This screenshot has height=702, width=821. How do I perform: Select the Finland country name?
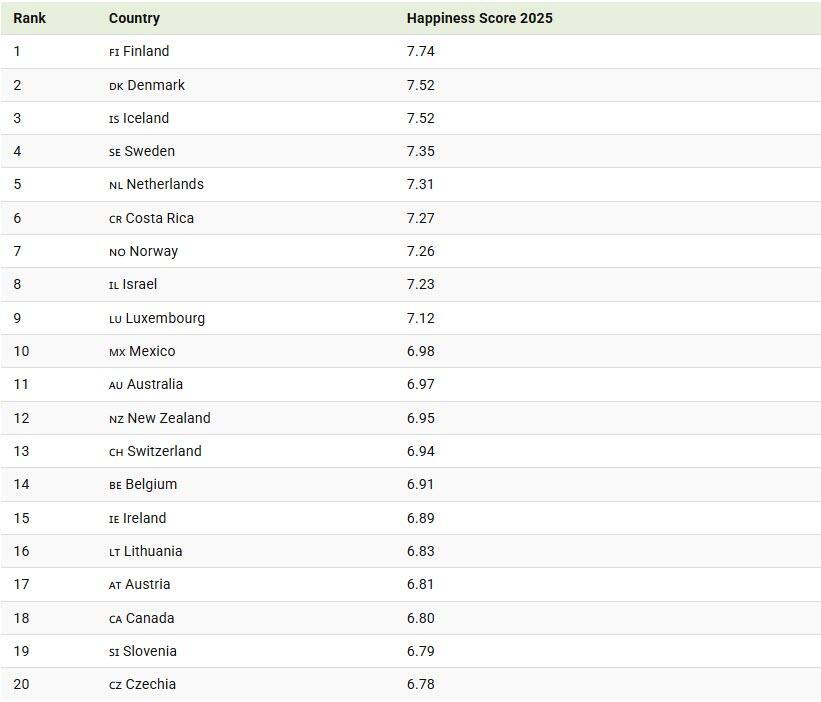tap(146, 51)
